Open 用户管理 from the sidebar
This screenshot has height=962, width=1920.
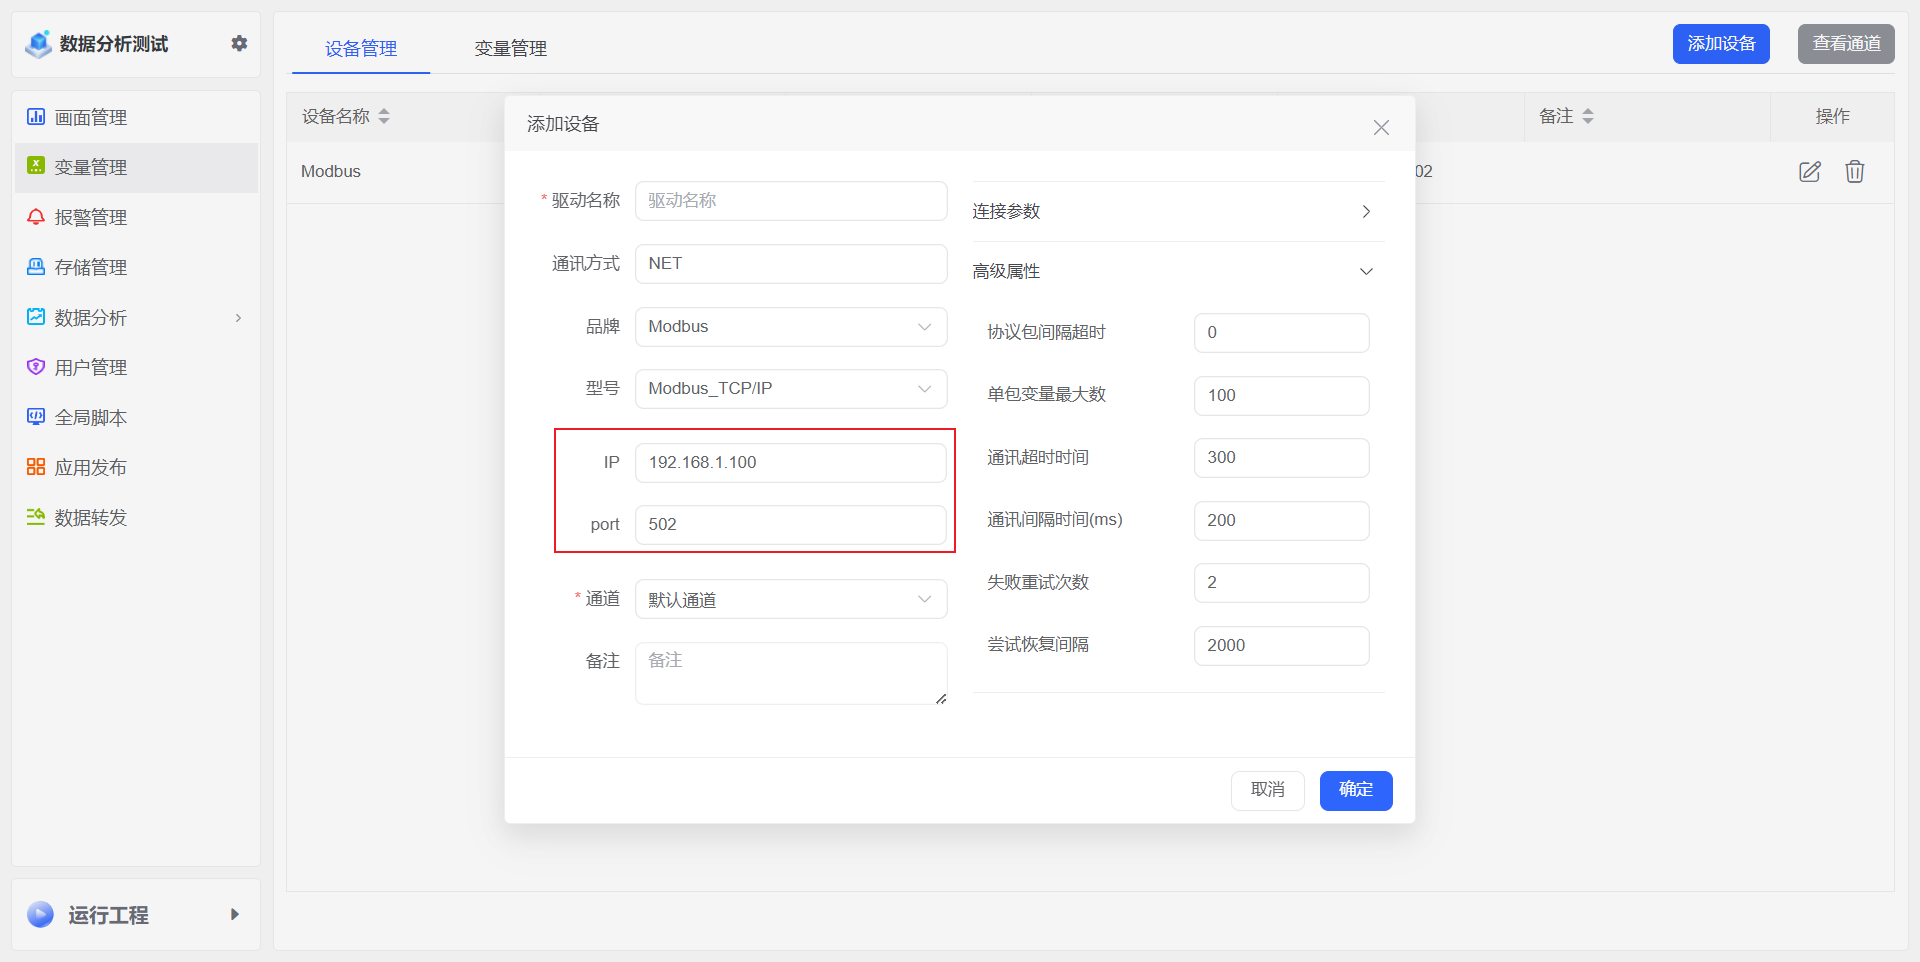90,367
